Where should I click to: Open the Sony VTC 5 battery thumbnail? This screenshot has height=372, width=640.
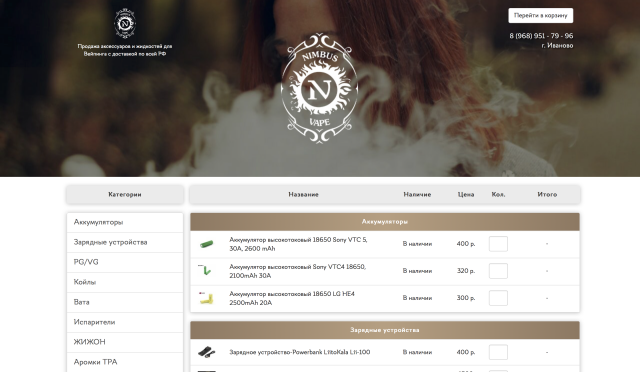207,244
